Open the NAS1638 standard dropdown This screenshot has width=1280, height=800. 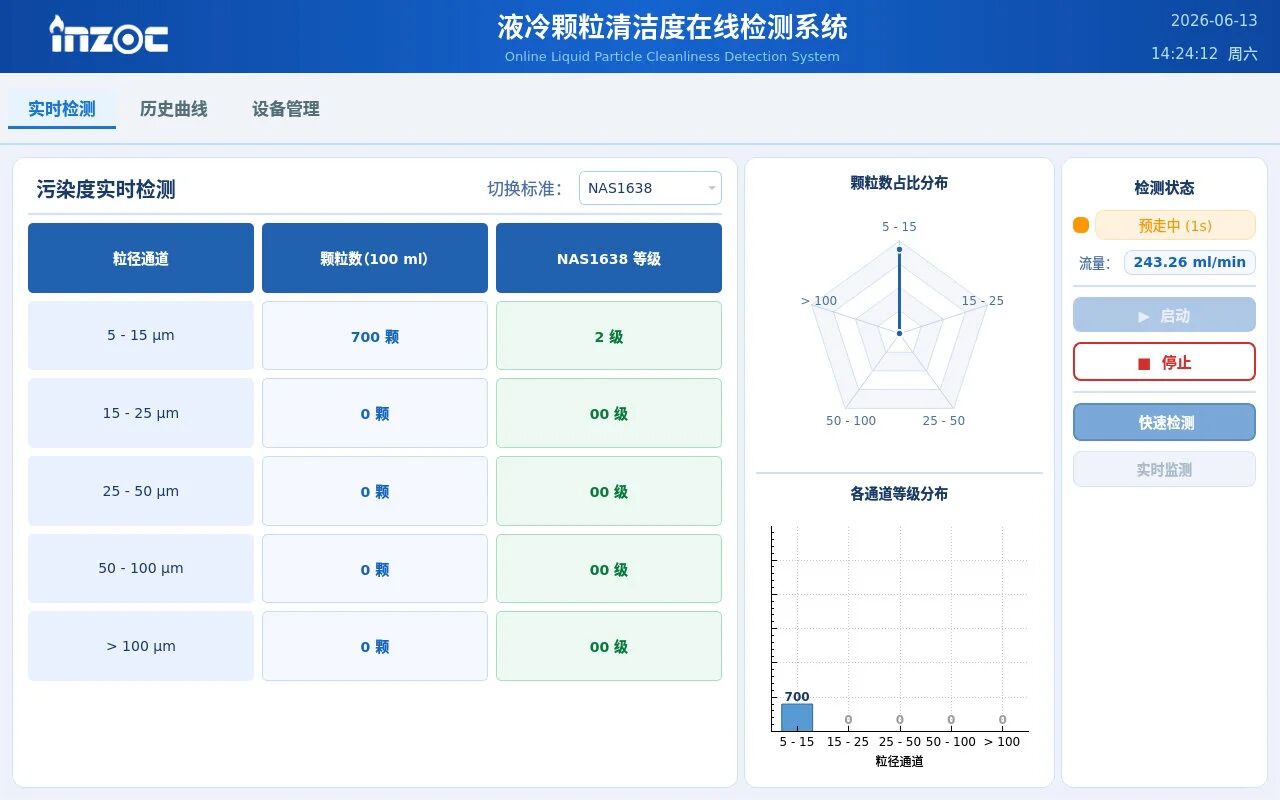click(650, 188)
